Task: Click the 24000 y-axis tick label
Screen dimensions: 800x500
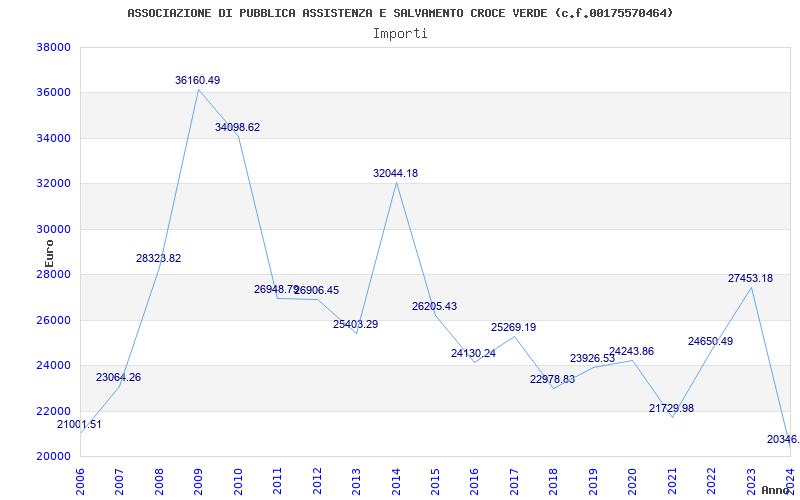Action: (x=53, y=366)
